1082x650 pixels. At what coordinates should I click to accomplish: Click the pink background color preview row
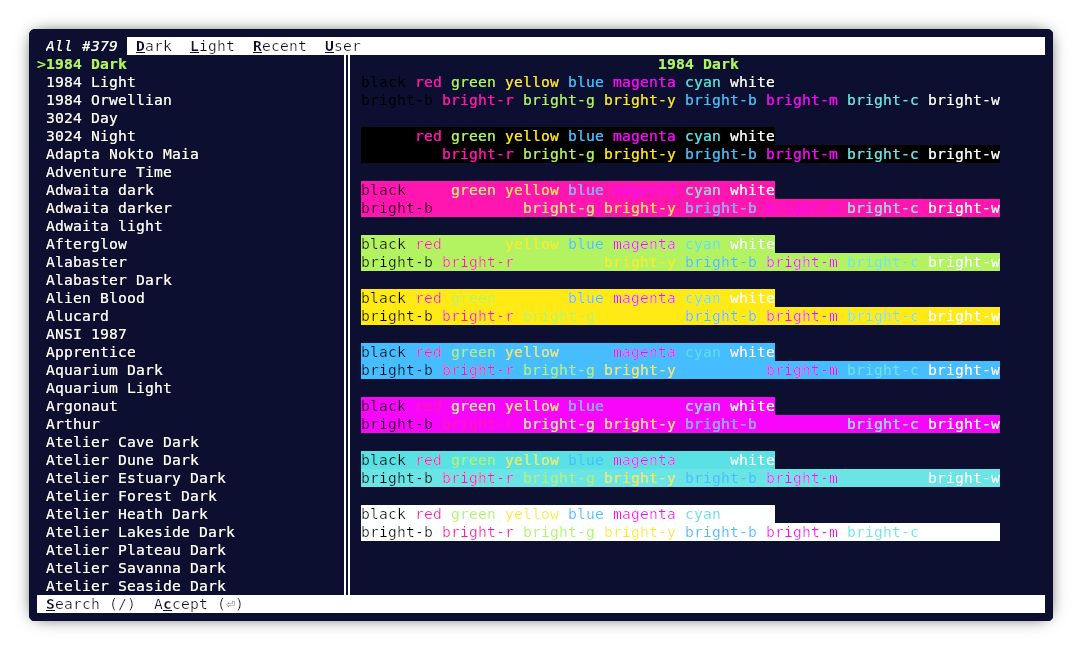tap(680, 199)
